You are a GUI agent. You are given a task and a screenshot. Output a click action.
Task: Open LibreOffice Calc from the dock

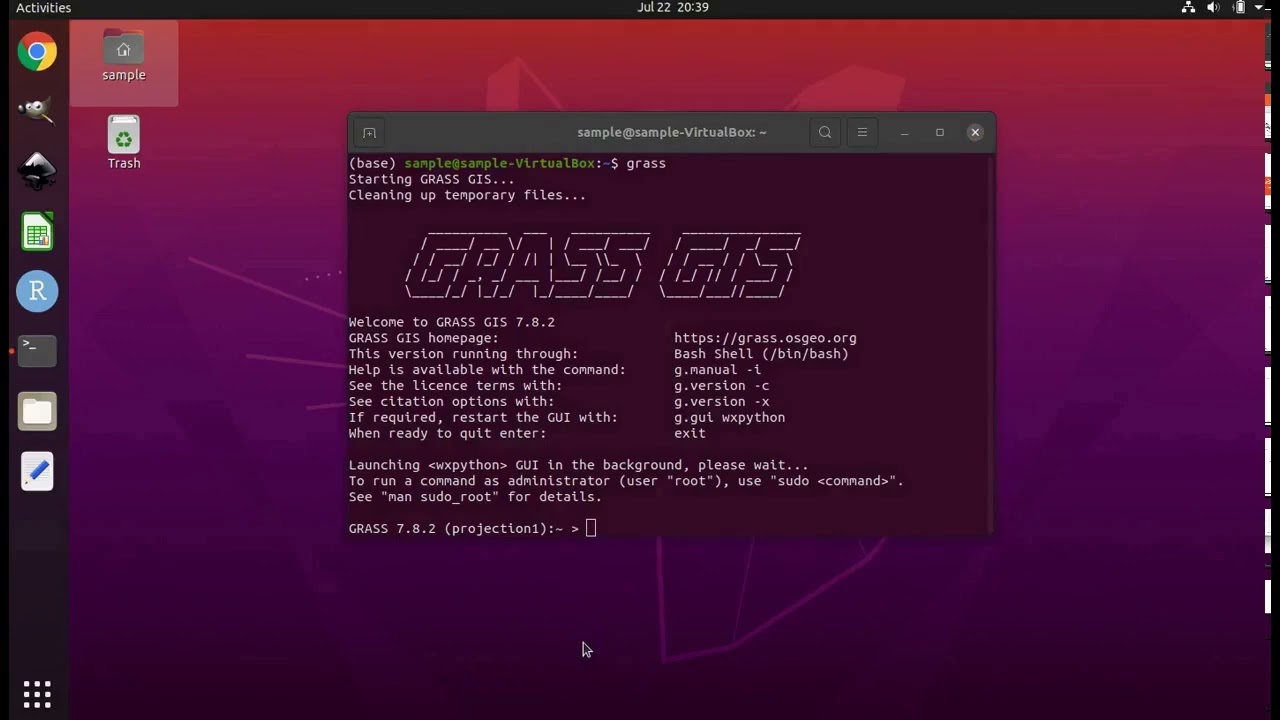point(37,231)
